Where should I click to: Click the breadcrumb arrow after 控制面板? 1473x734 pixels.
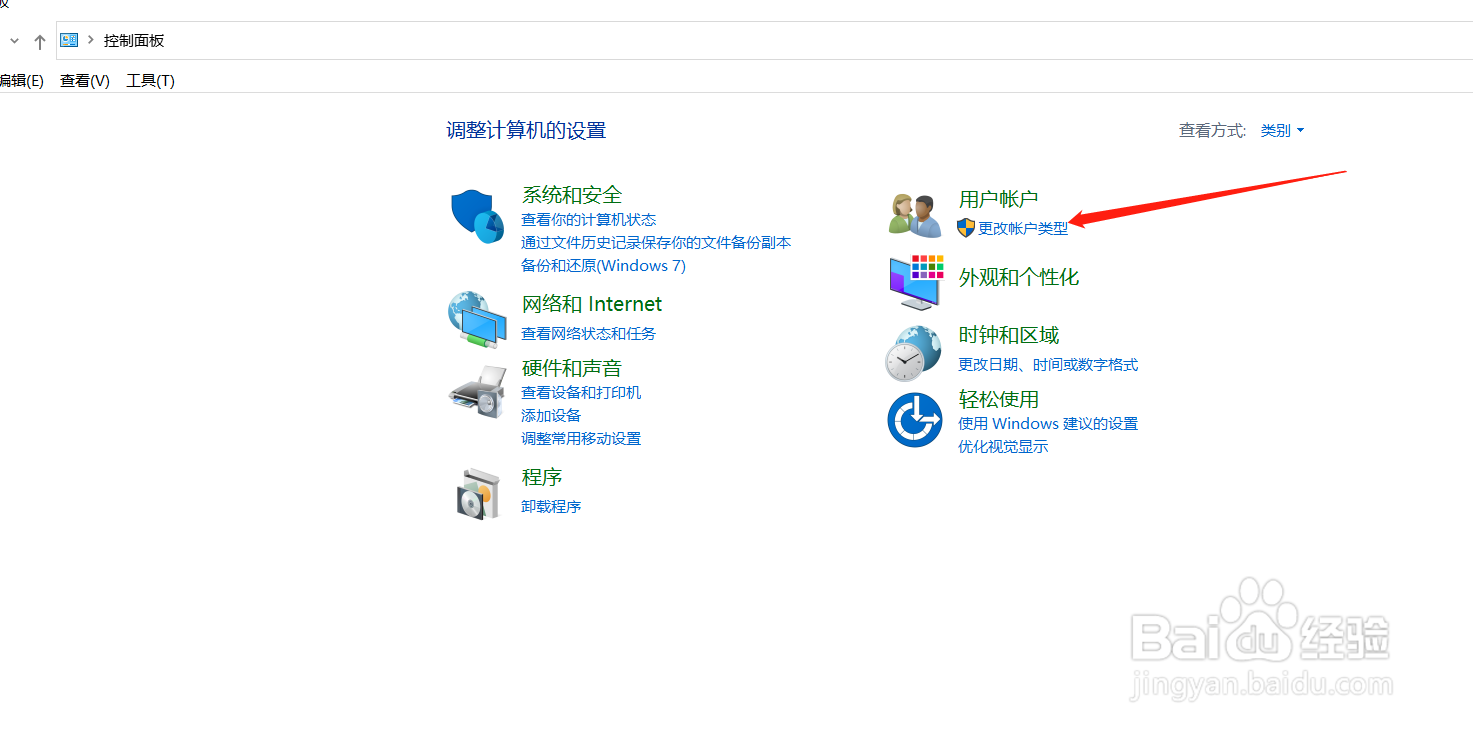89,41
